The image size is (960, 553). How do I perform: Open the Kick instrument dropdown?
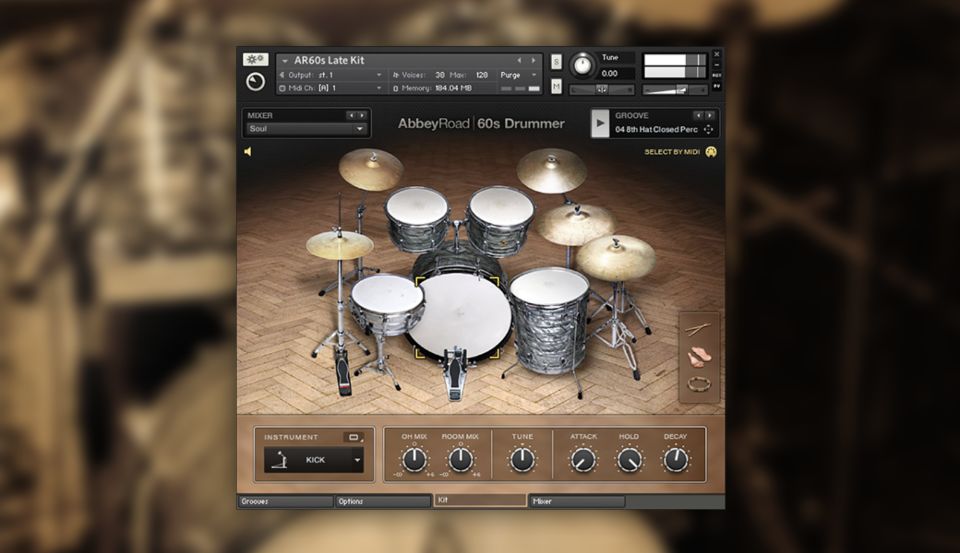313,460
